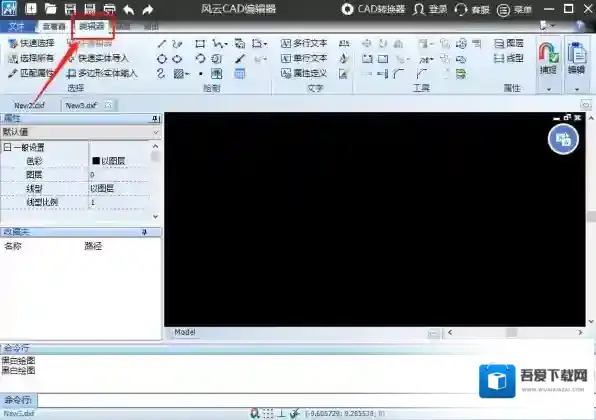Screen dimensions: 596x420
Task: Select the Chamfer corner tool
Action: pyautogui.click(x=421, y=74)
